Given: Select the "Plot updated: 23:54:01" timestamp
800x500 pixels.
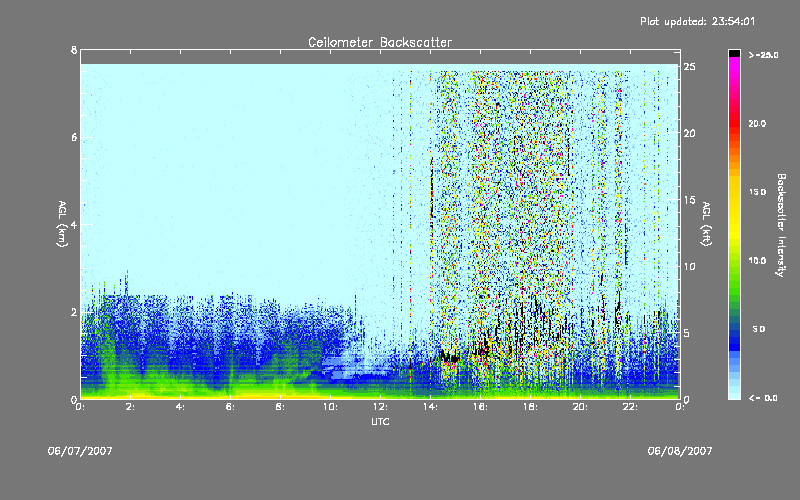Looking at the screenshot, I should [697, 21].
